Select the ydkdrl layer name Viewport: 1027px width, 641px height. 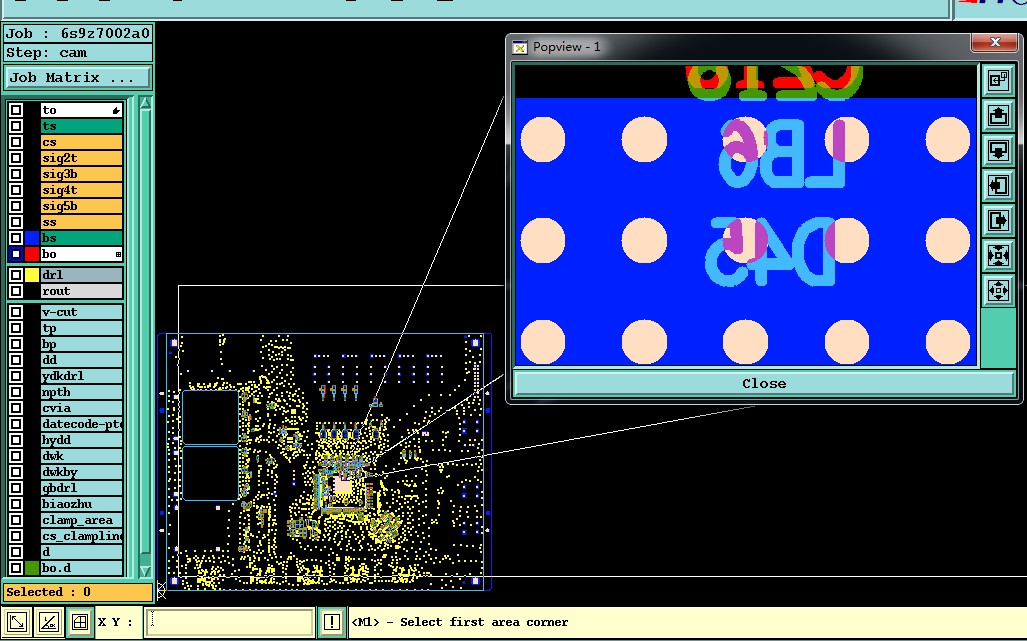tap(81, 376)
